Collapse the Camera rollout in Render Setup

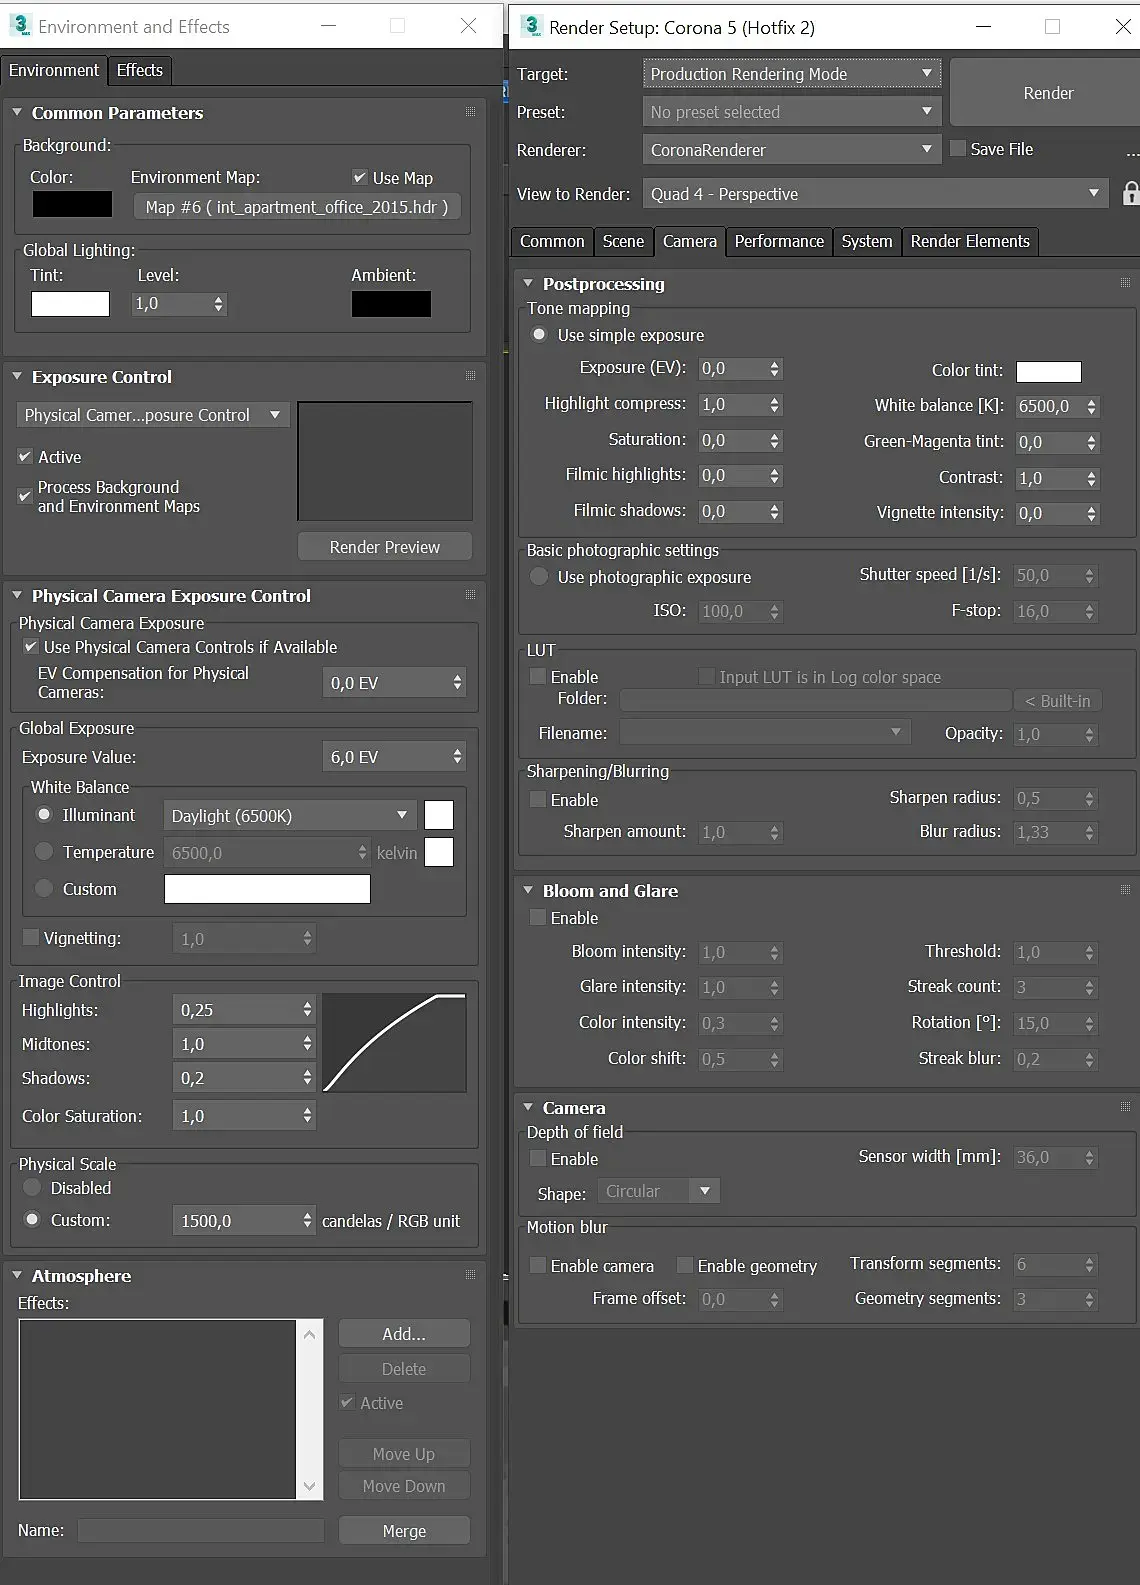tap(528, 1108)
